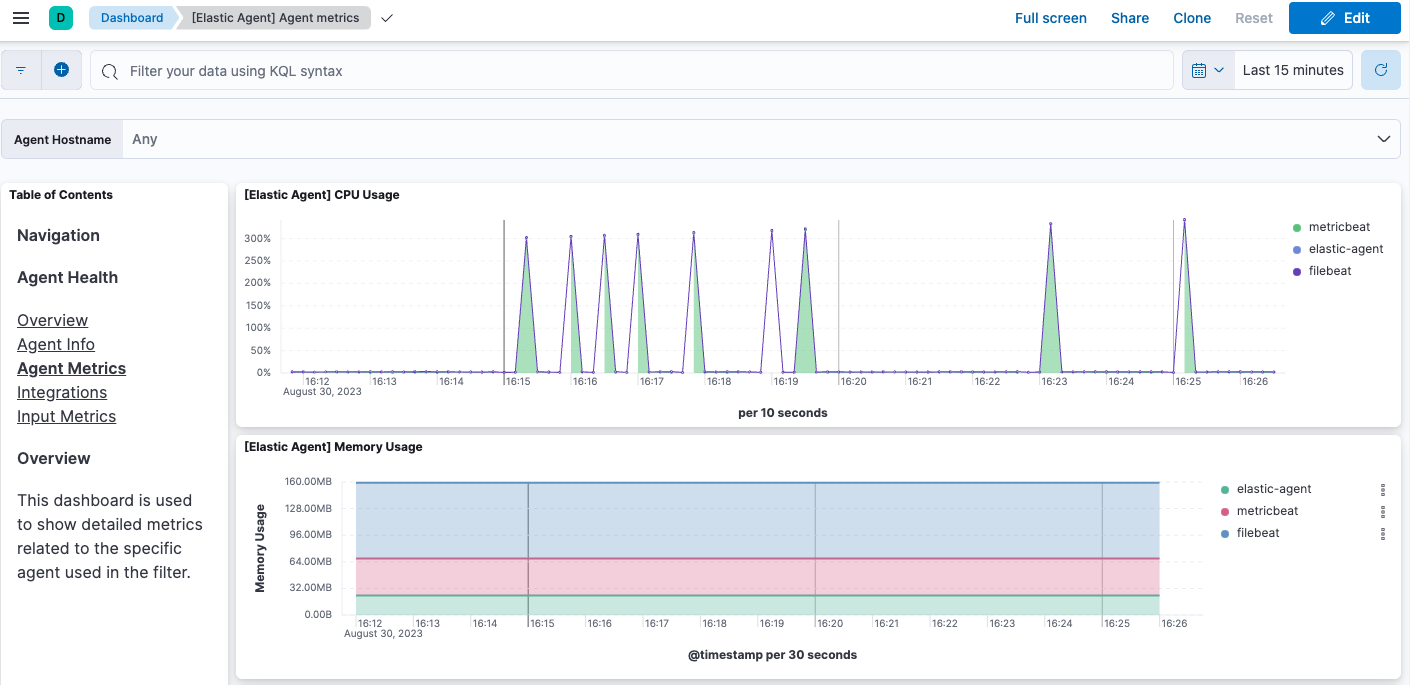Open the date picker chevron dropdown
1410x685 pixels.
1218,69
